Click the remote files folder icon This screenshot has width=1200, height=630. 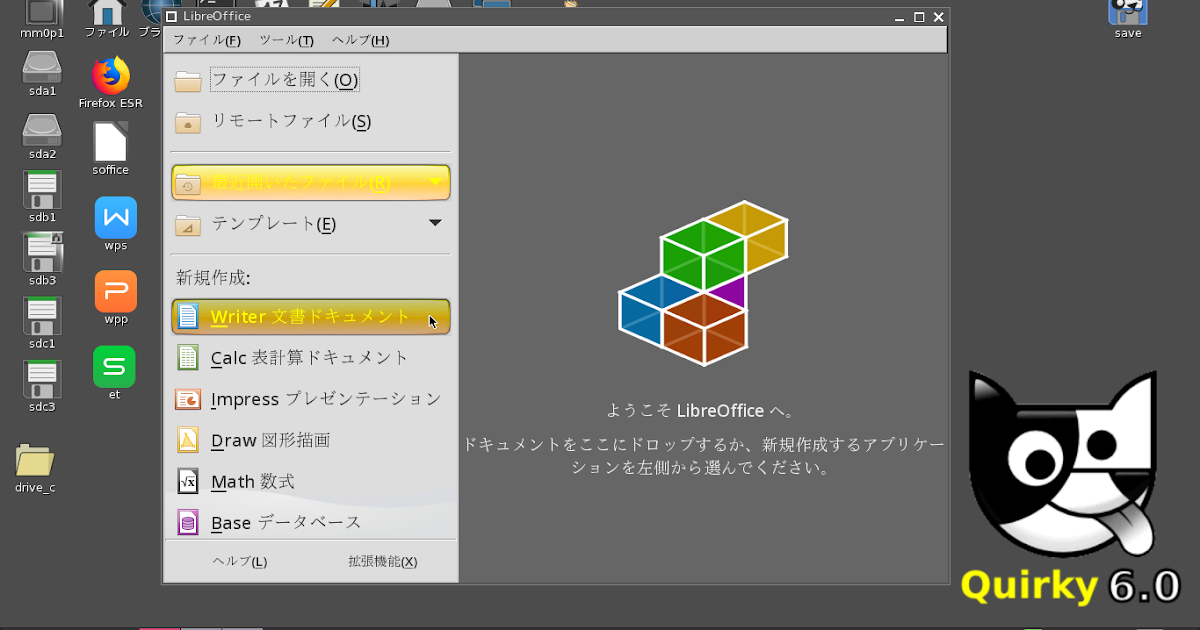pyautogui.click(x=188, y=123)
